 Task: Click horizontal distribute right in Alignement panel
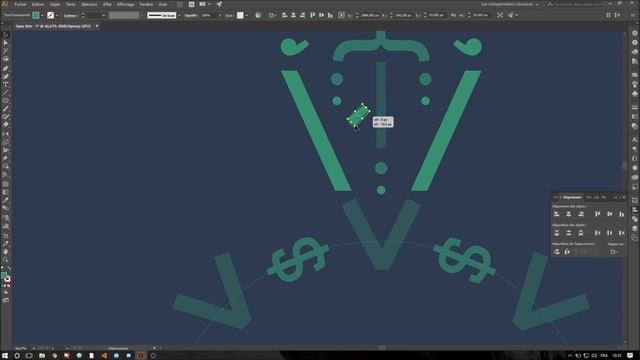[621, 233]
